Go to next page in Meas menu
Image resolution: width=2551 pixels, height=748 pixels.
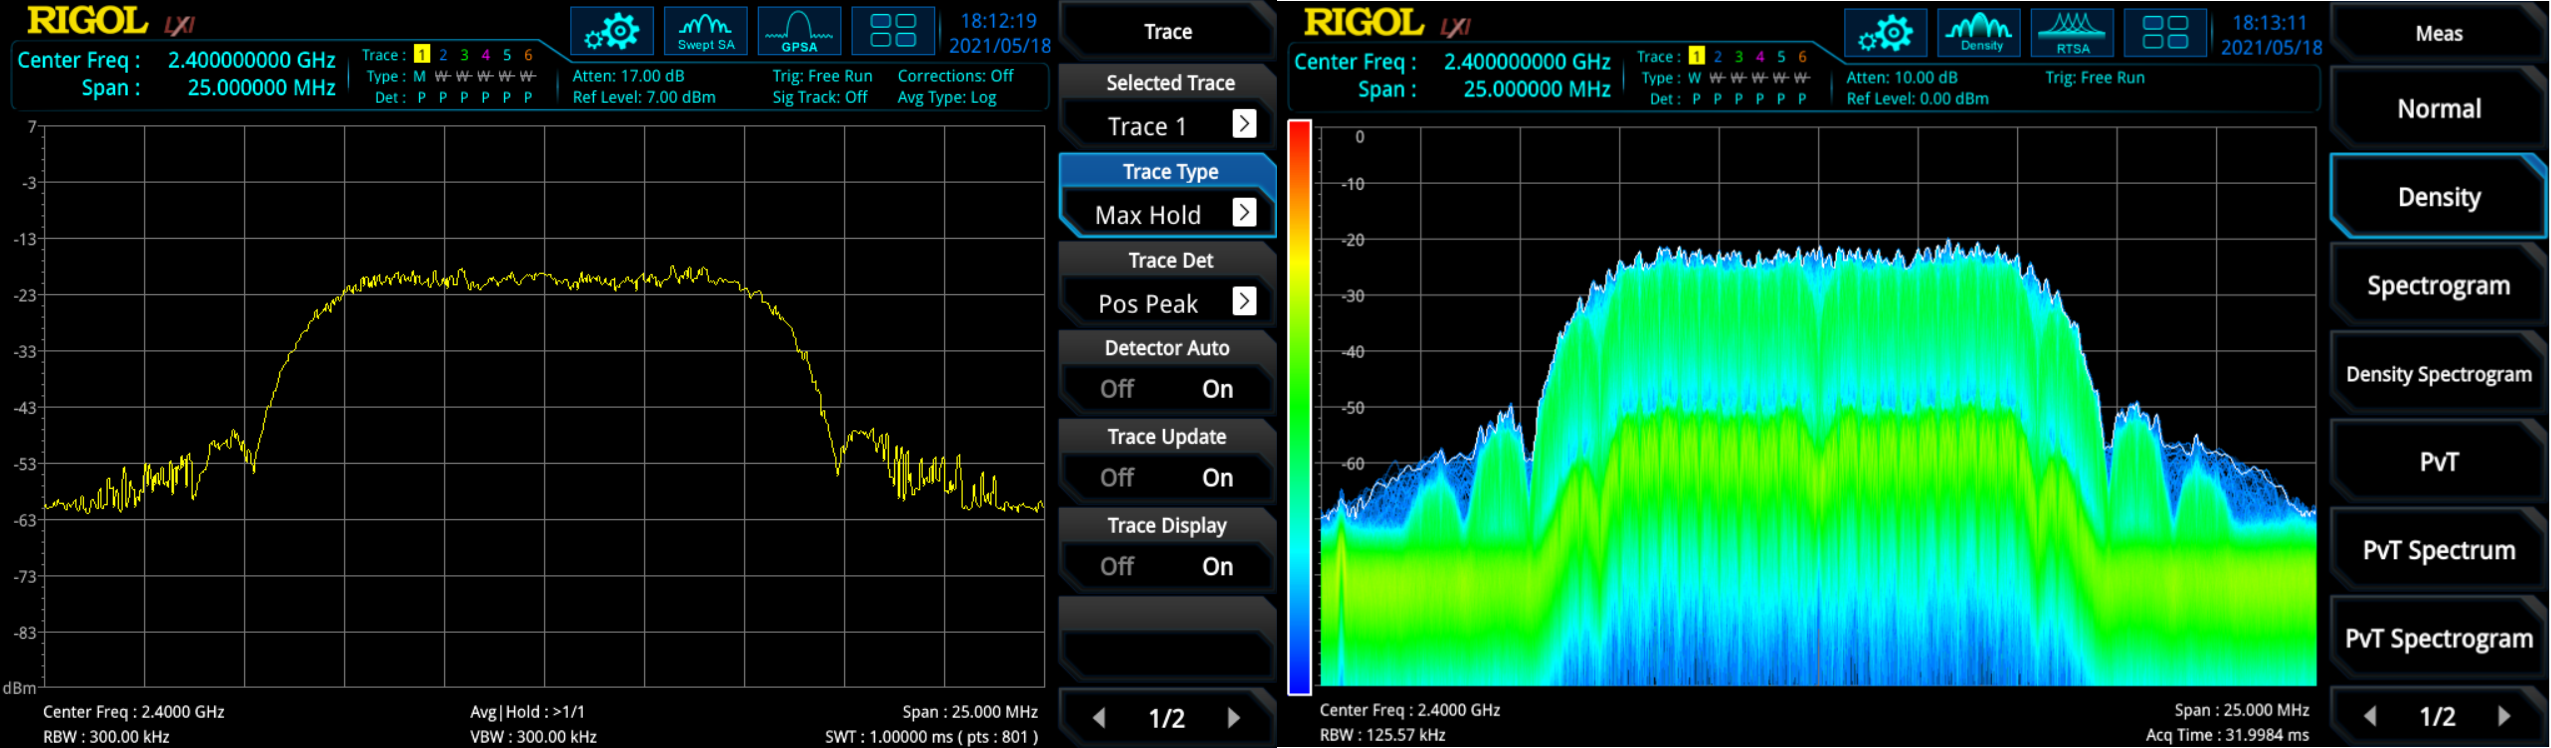click(x=2504, y=716)
